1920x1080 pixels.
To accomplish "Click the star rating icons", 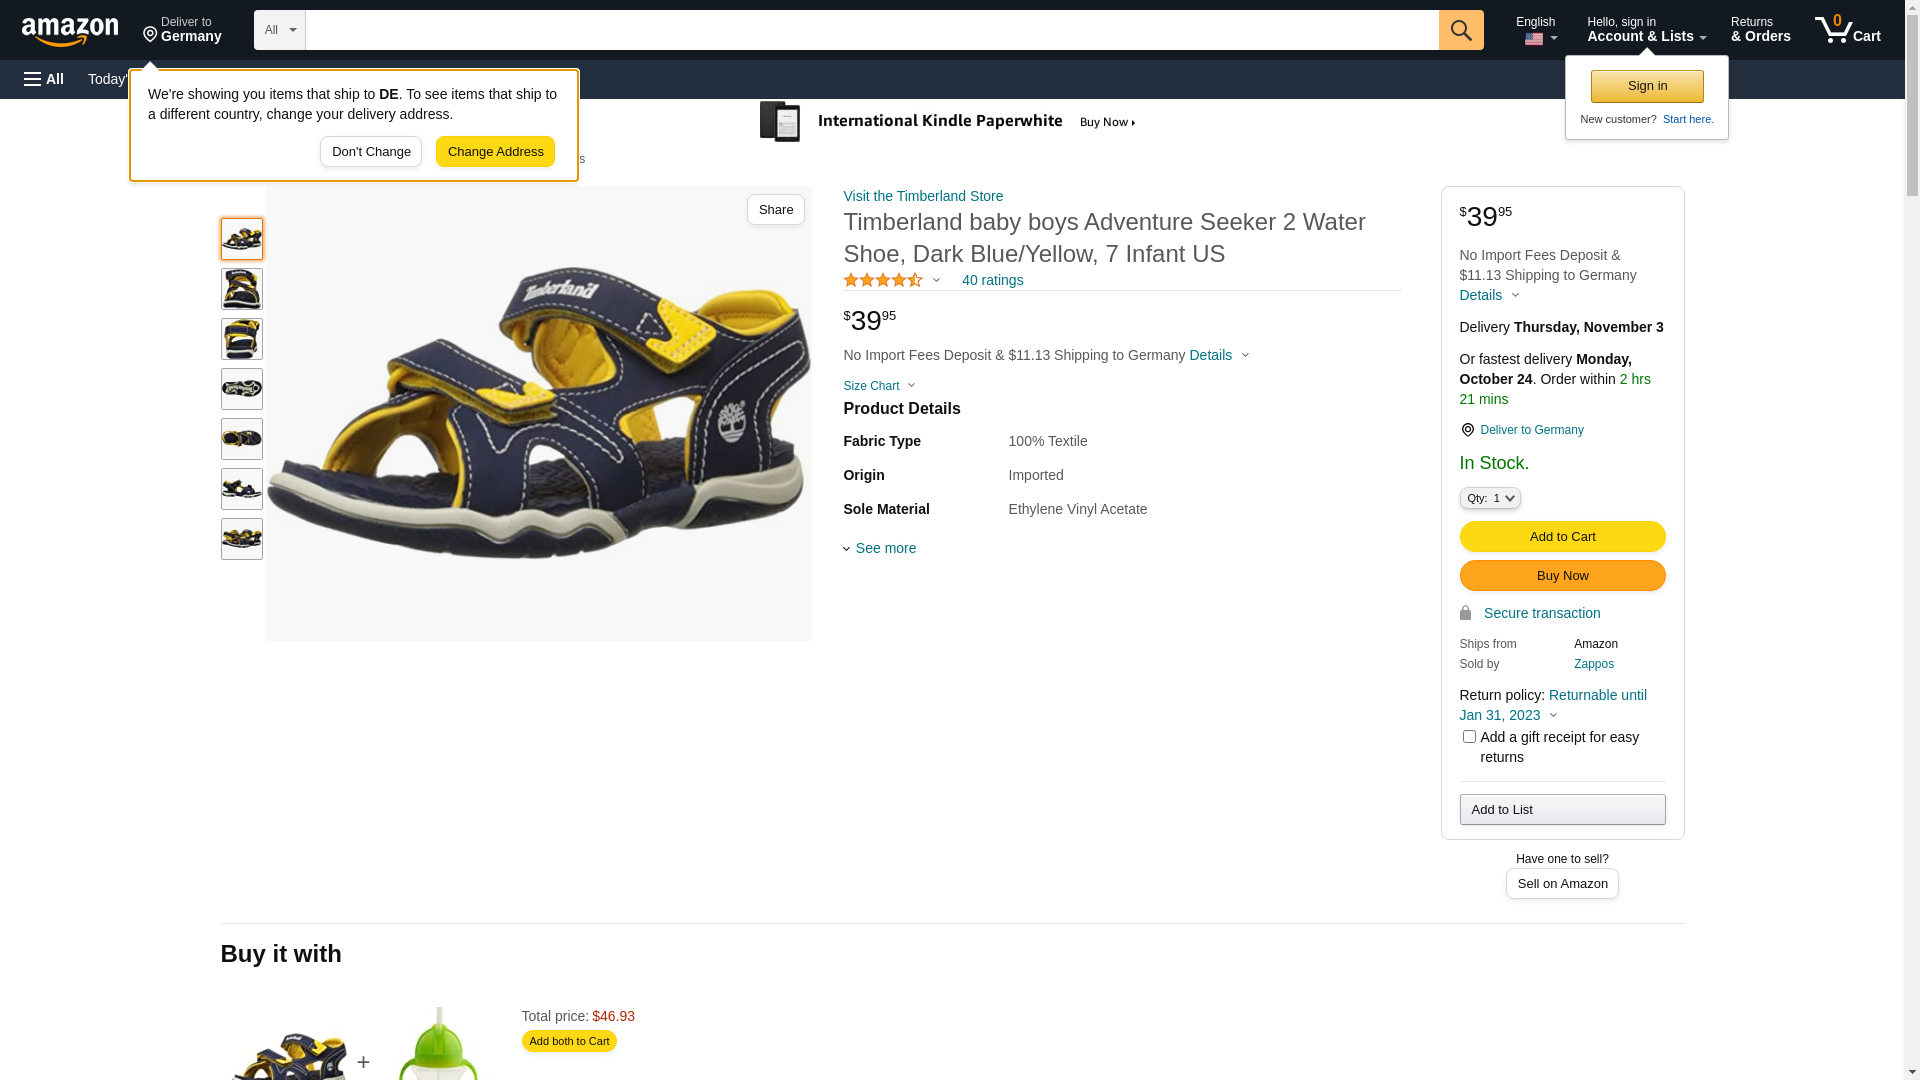I will click(883, 281).
